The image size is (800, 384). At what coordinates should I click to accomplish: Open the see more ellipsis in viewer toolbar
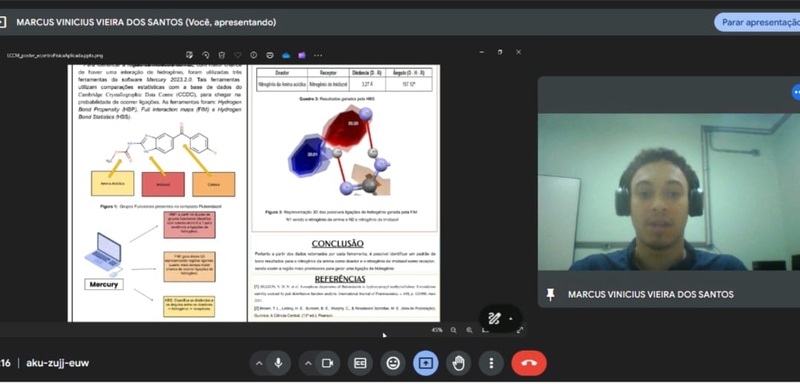(x=318, y=55)
